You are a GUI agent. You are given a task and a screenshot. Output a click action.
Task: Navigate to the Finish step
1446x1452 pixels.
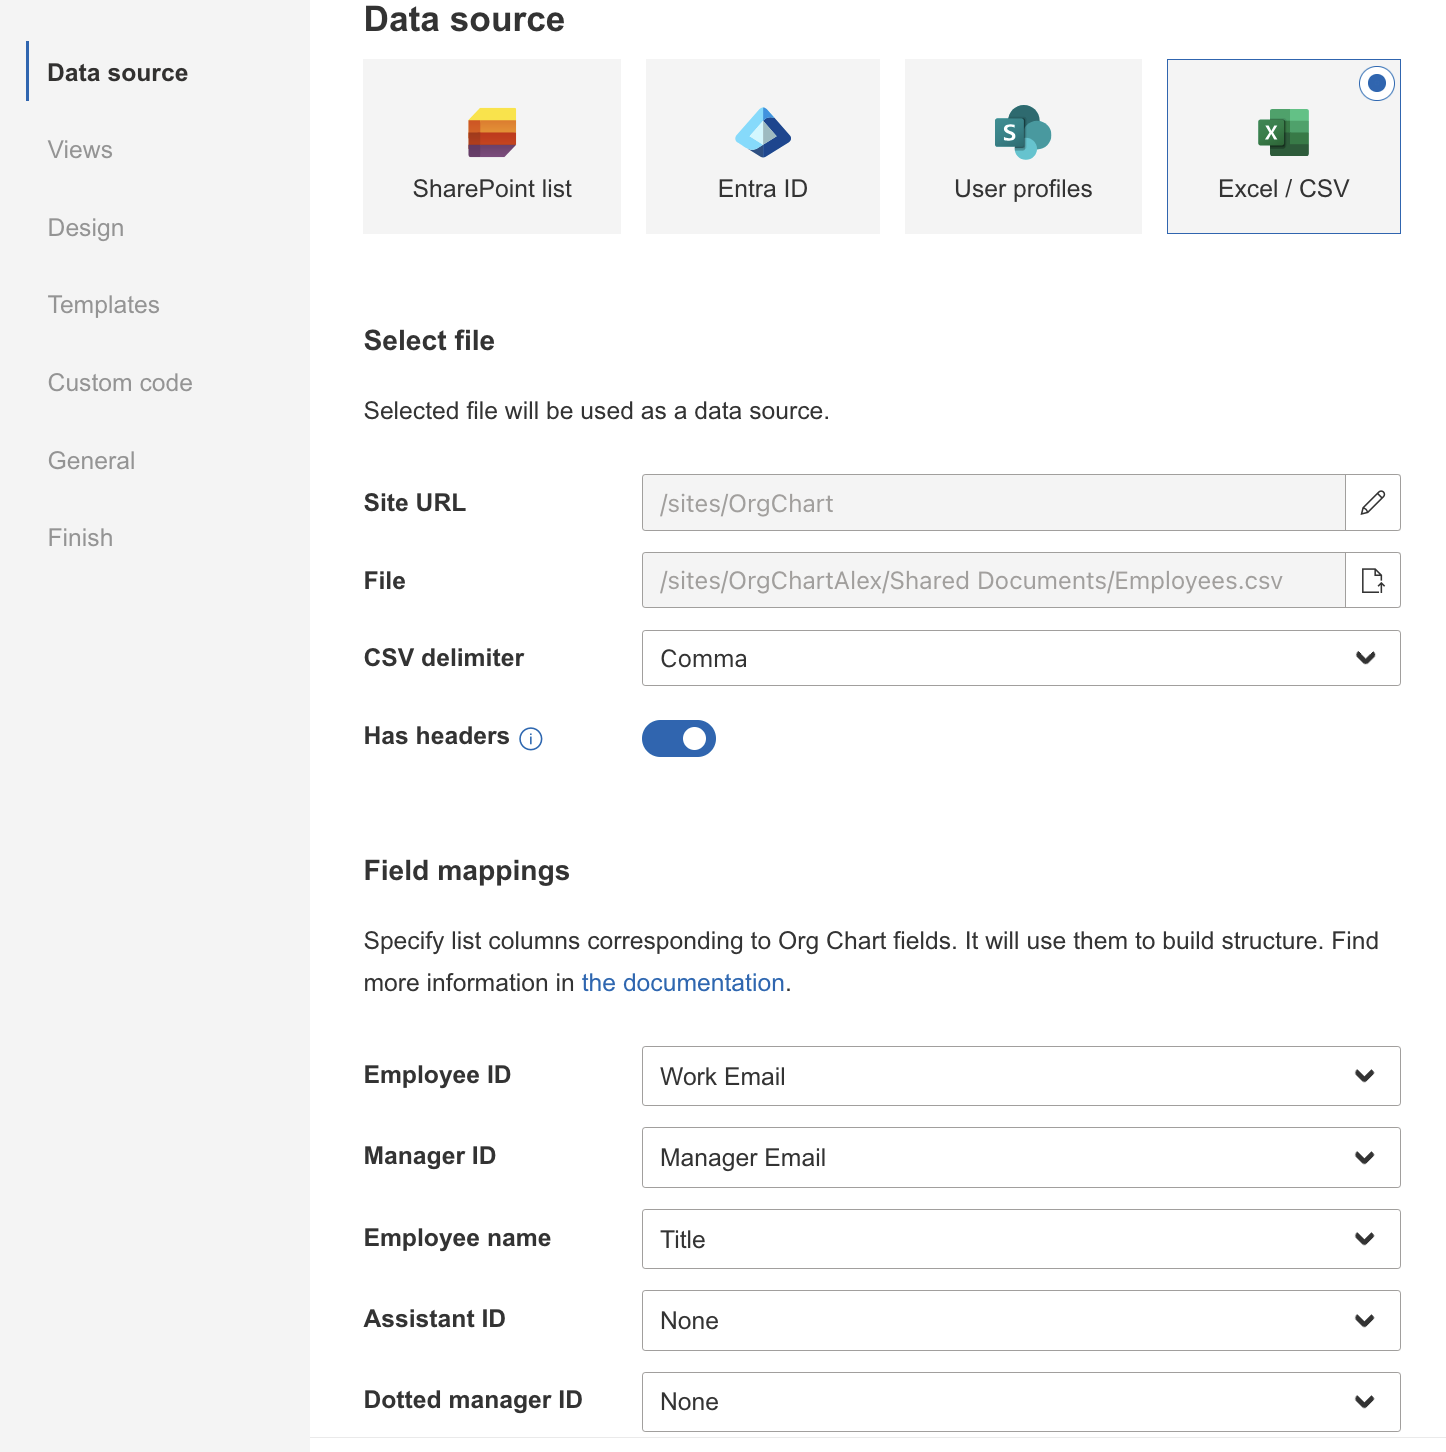[x=80, y=537]
